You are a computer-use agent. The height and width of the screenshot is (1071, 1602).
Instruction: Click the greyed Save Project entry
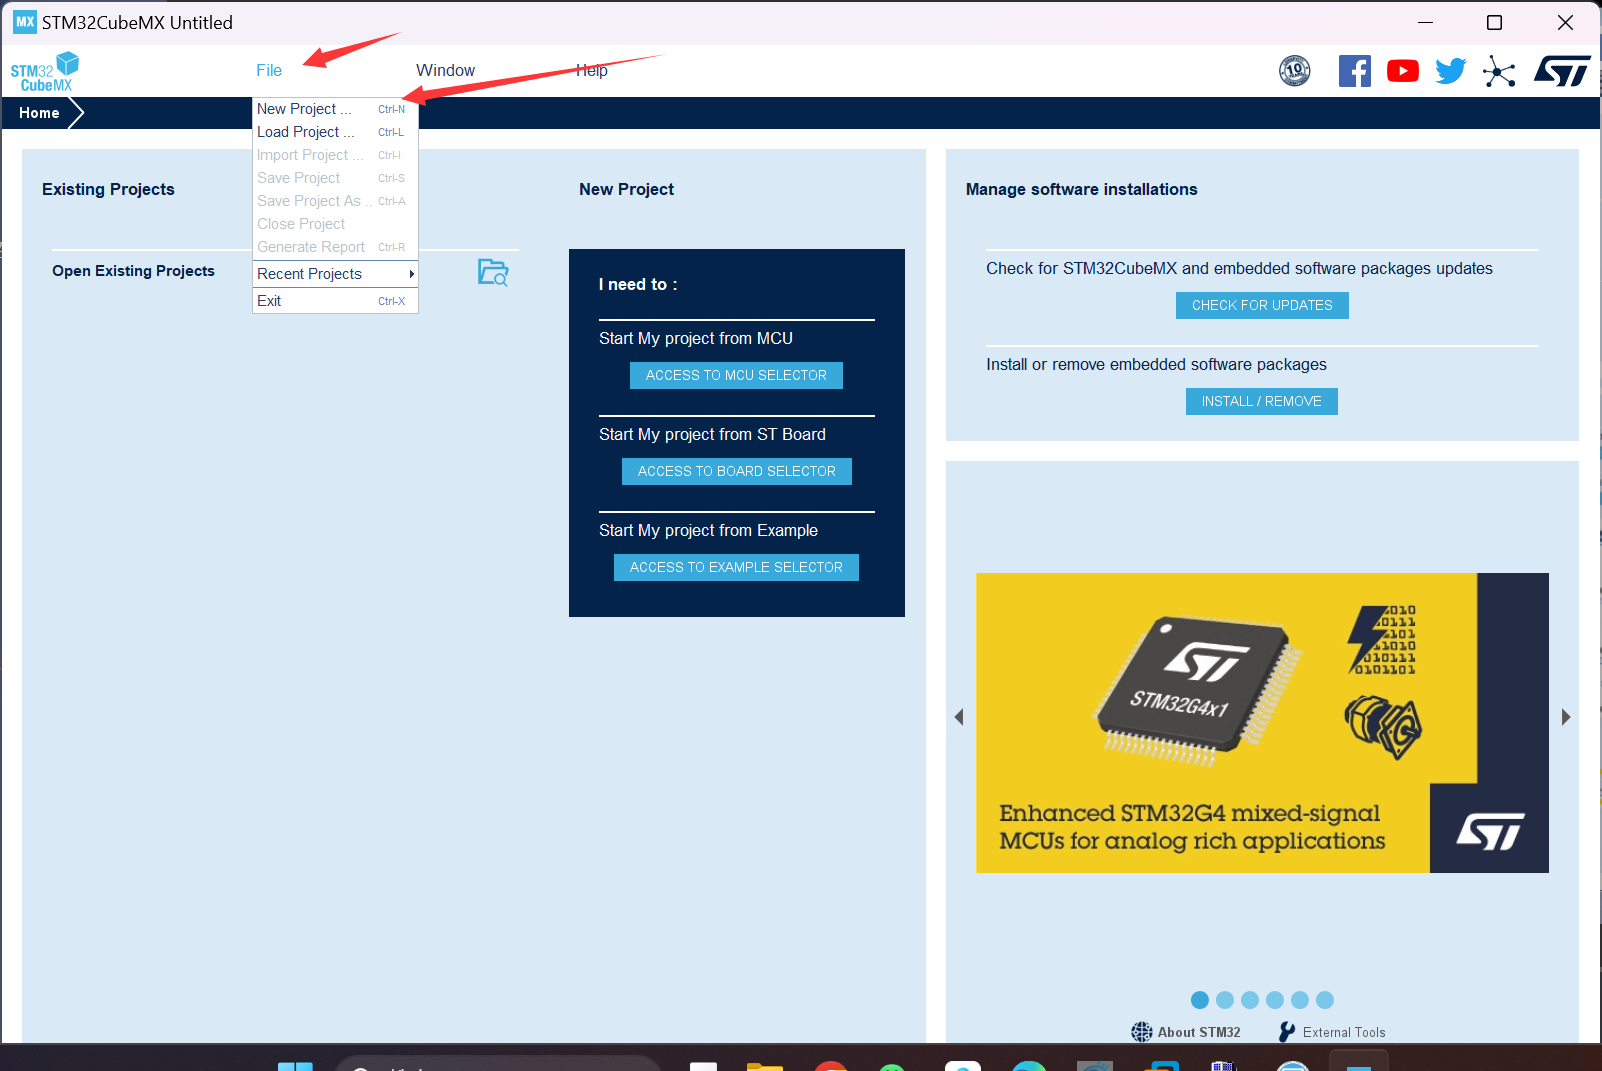tap(335, 178)
